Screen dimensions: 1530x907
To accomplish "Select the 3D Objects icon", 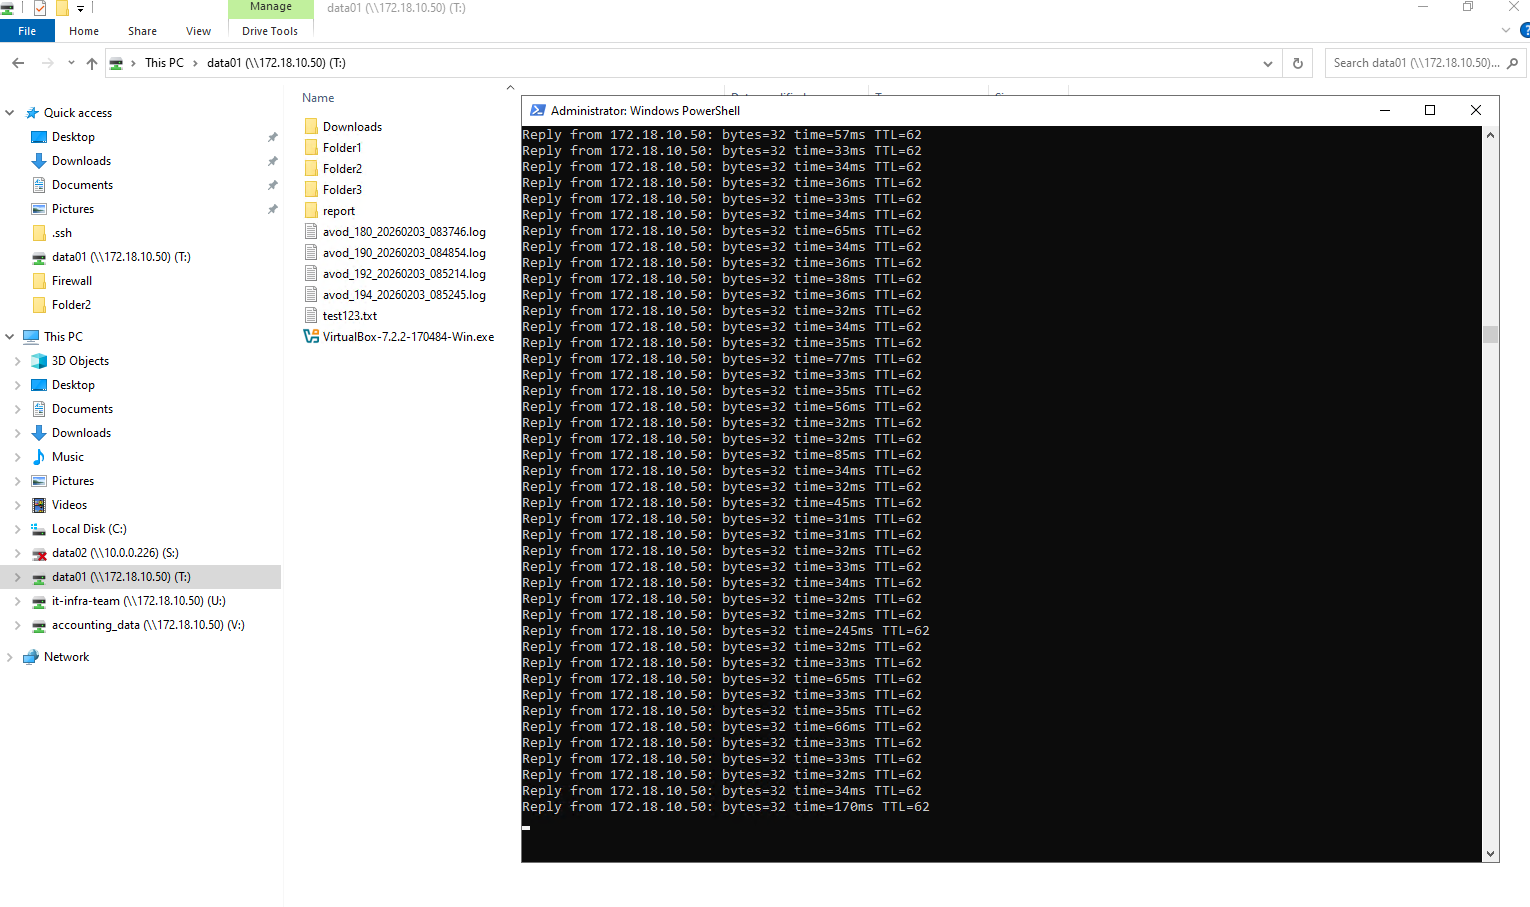I will 39,361.
